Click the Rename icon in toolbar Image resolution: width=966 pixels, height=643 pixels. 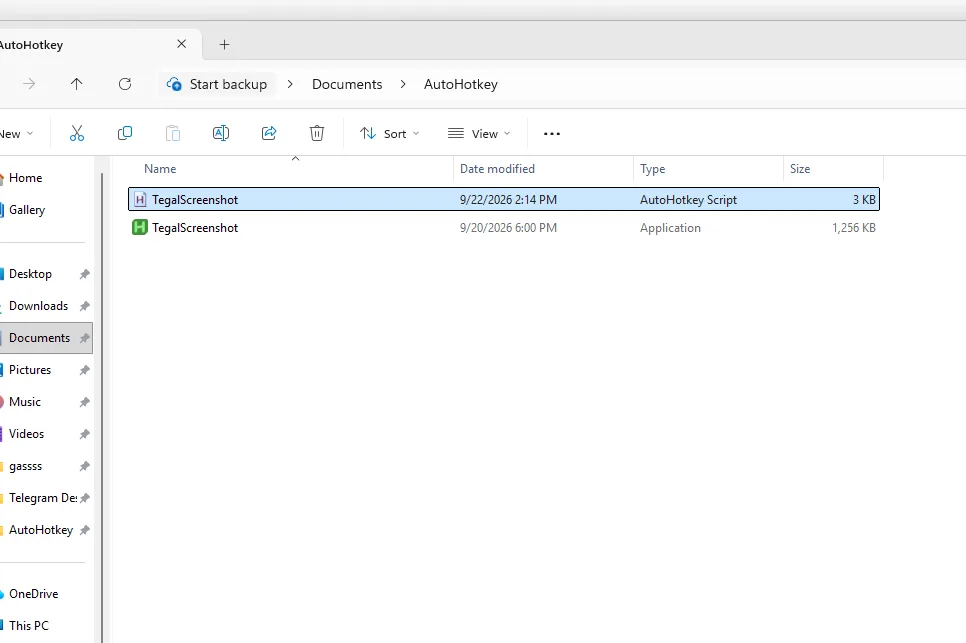pos(221,133)
